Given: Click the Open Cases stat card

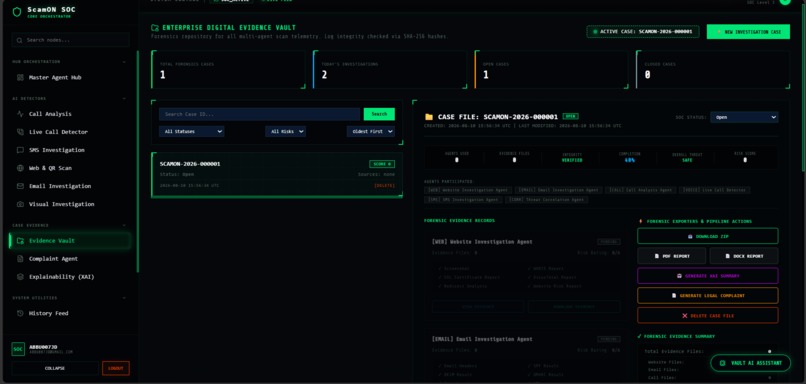Looking at the screenshot, I should 551,70.
